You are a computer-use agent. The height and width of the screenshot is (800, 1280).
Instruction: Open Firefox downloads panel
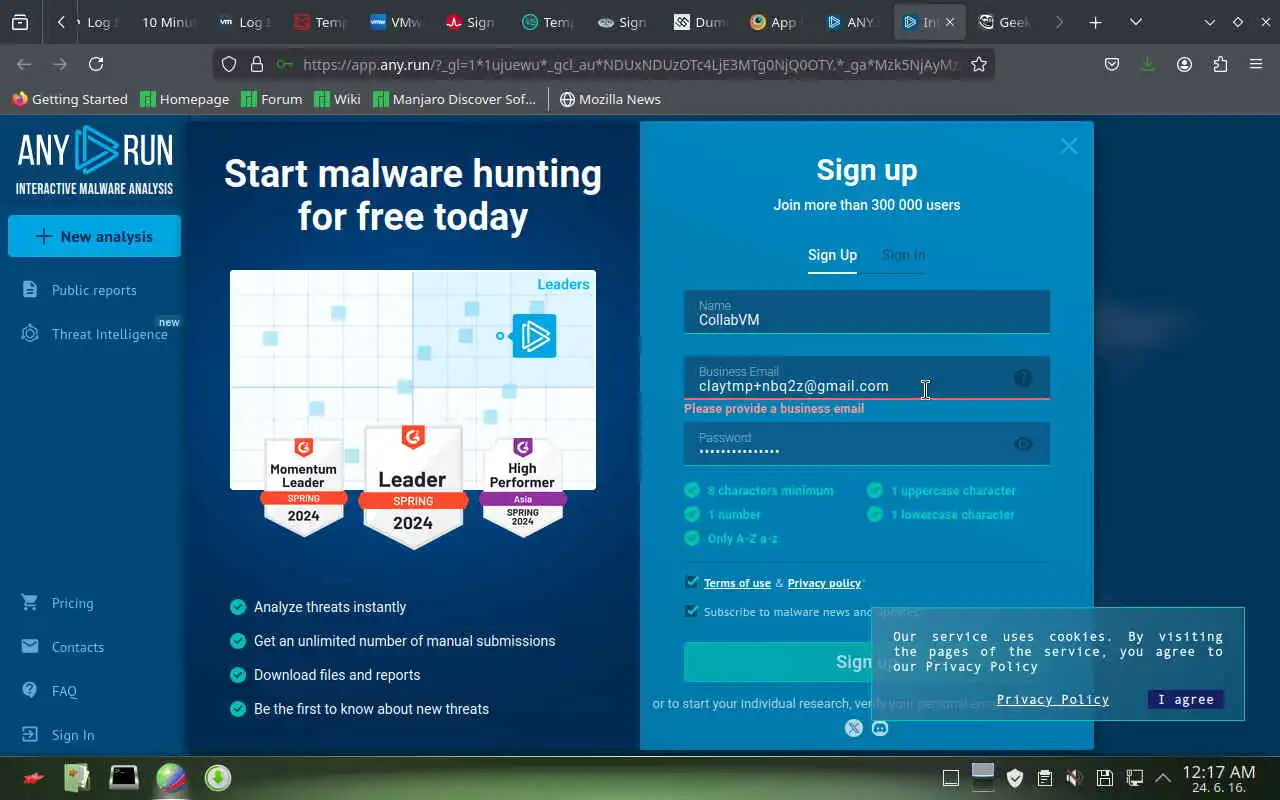[1148, 64]
